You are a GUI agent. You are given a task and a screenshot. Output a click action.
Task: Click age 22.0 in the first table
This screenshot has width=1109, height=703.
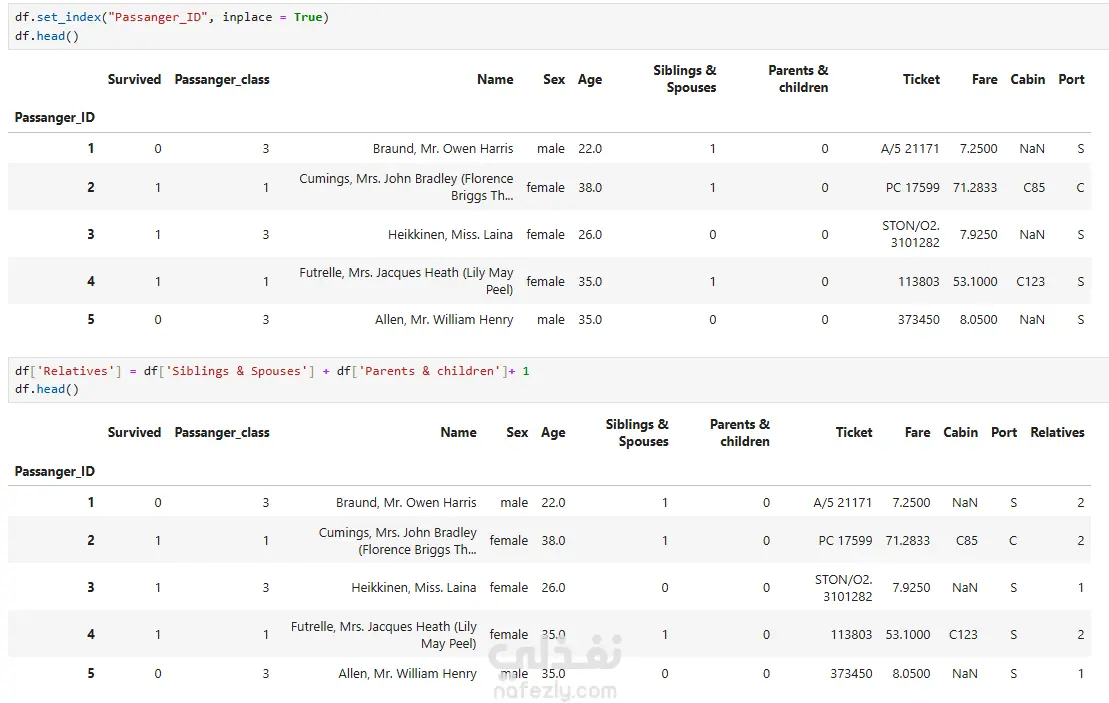(590, 149)
